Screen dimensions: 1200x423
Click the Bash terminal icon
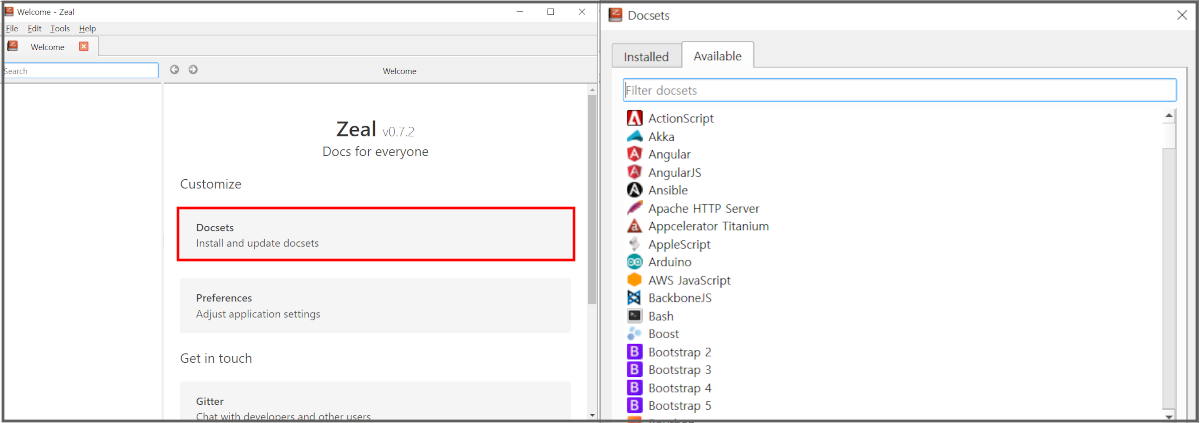634,316
